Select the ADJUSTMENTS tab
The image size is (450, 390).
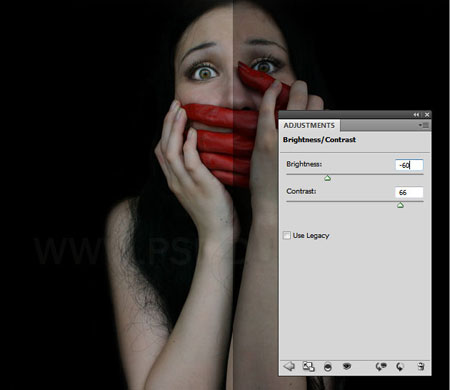[309, 125]
